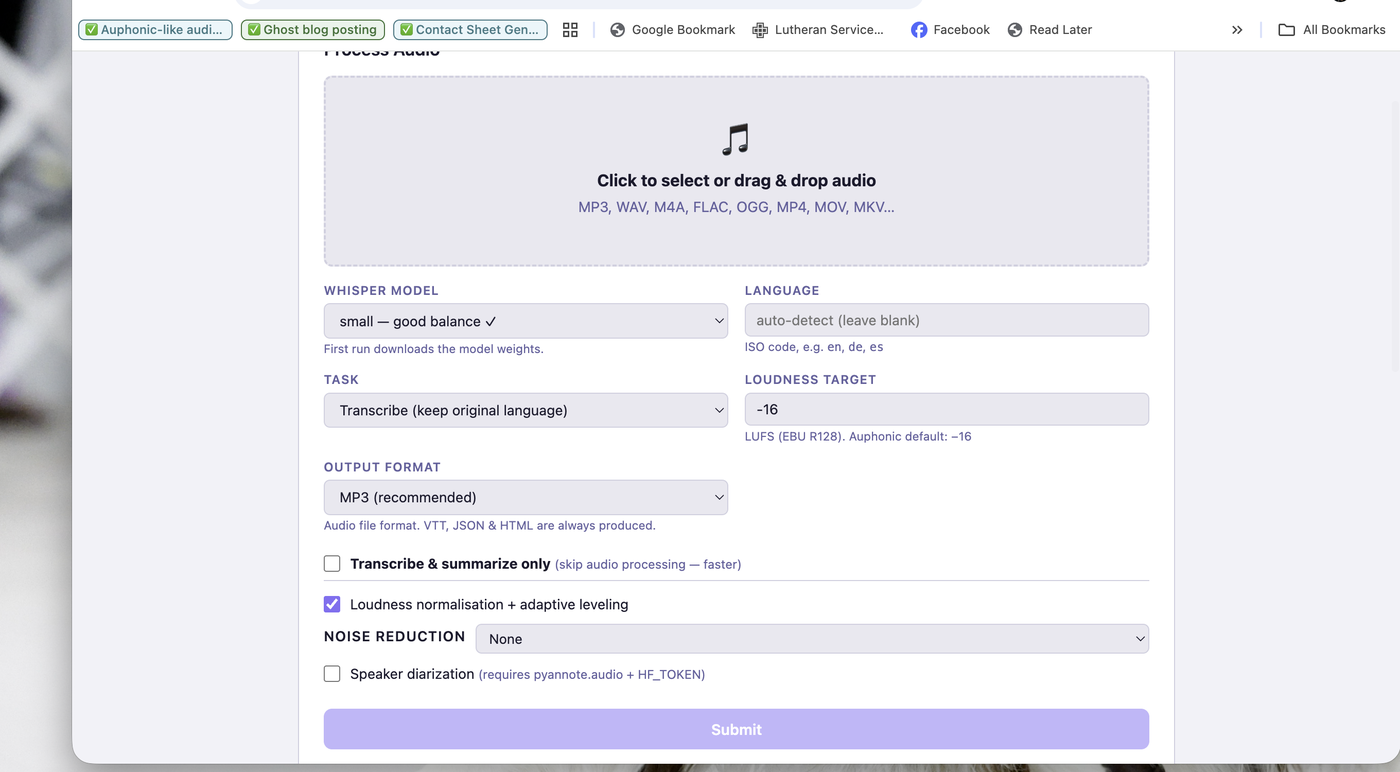
Task: Open the Whisper Model dropdown
Action: 526,321
